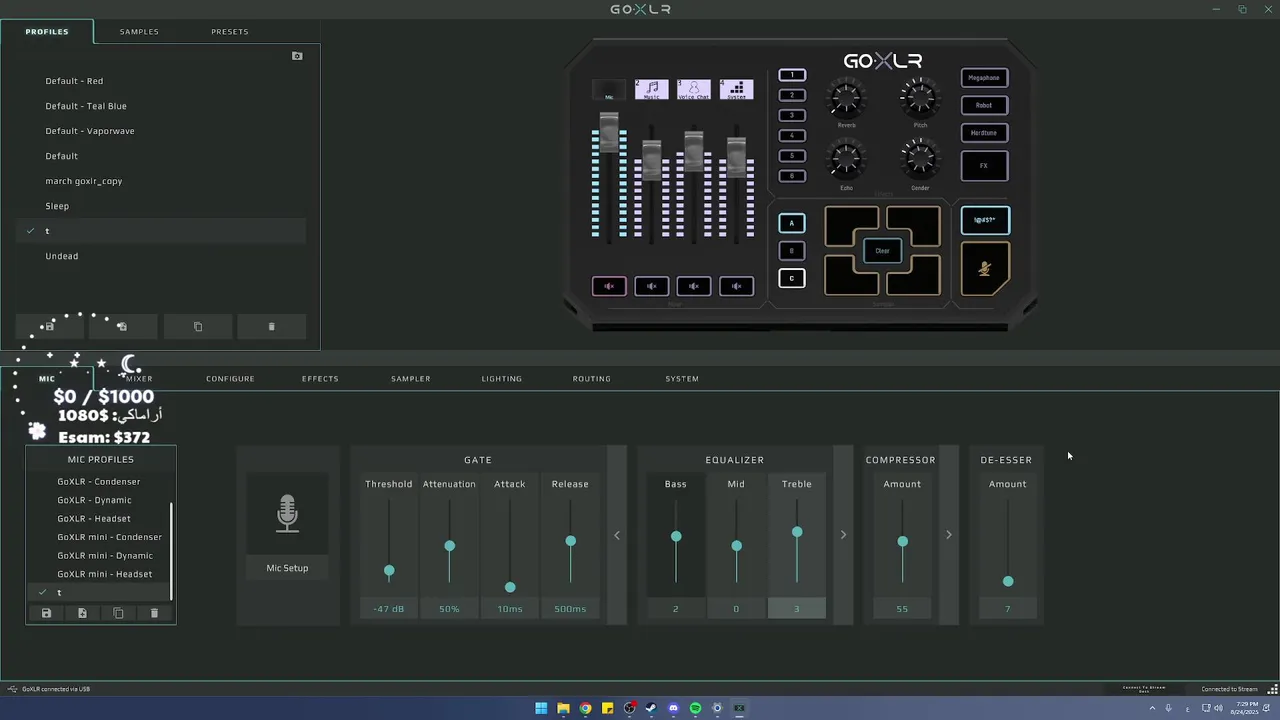Screen dimensions: 1280x720
Task: Switch to the Presets tab
Action: pos(230,32)
